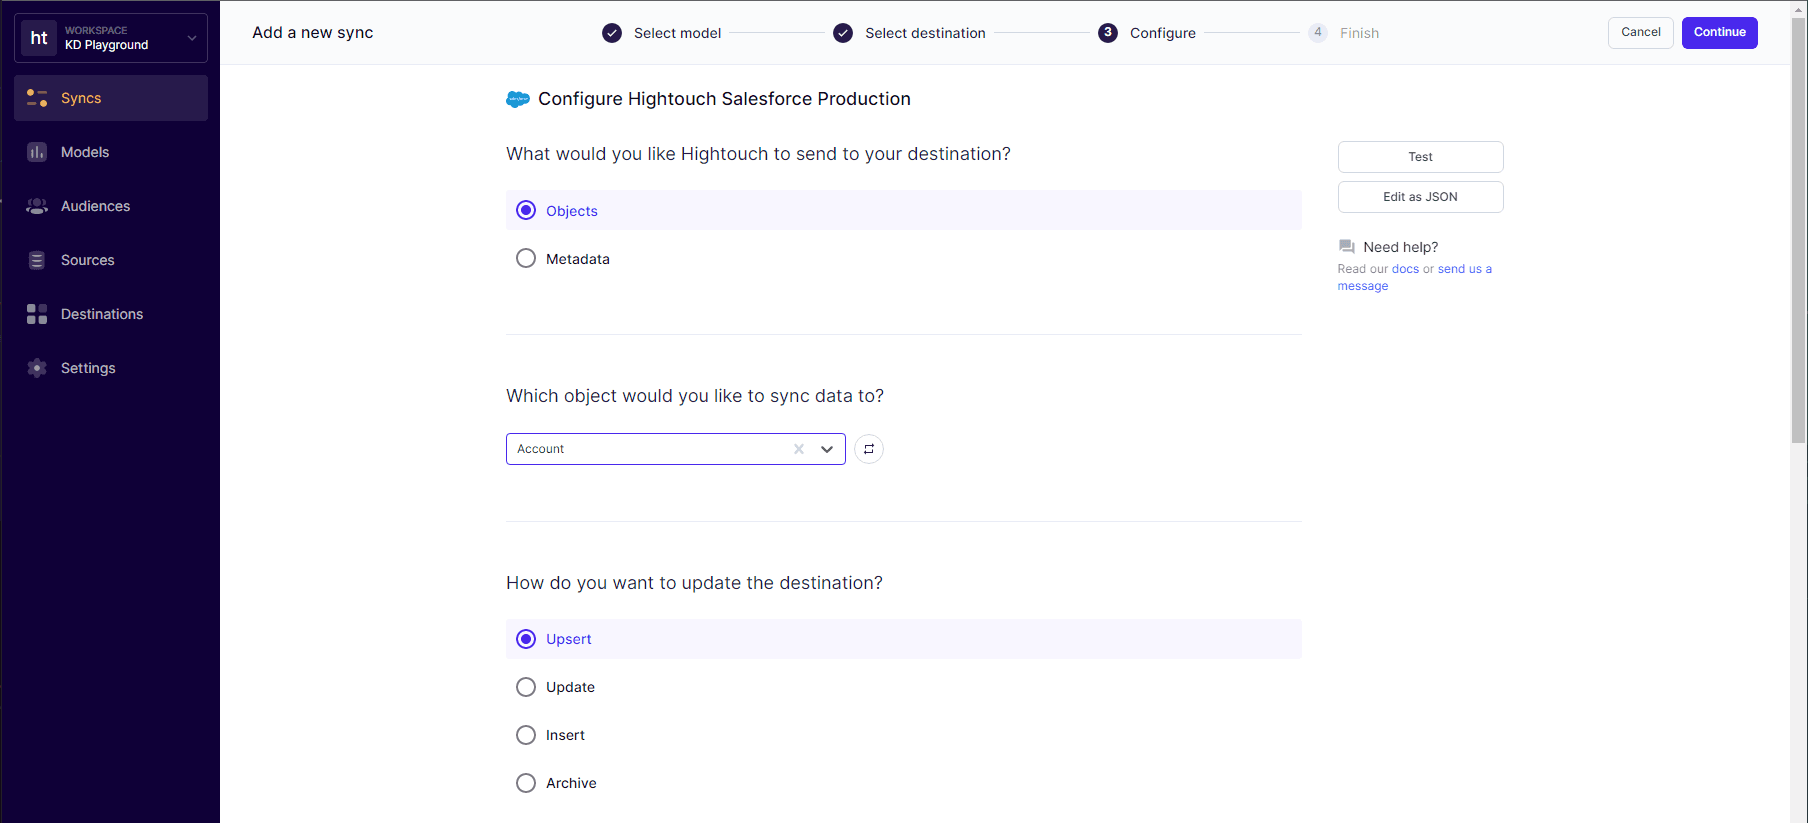Click the Edit as JSON button
The image size is (1808, 823).
(x=1420, y=197)
